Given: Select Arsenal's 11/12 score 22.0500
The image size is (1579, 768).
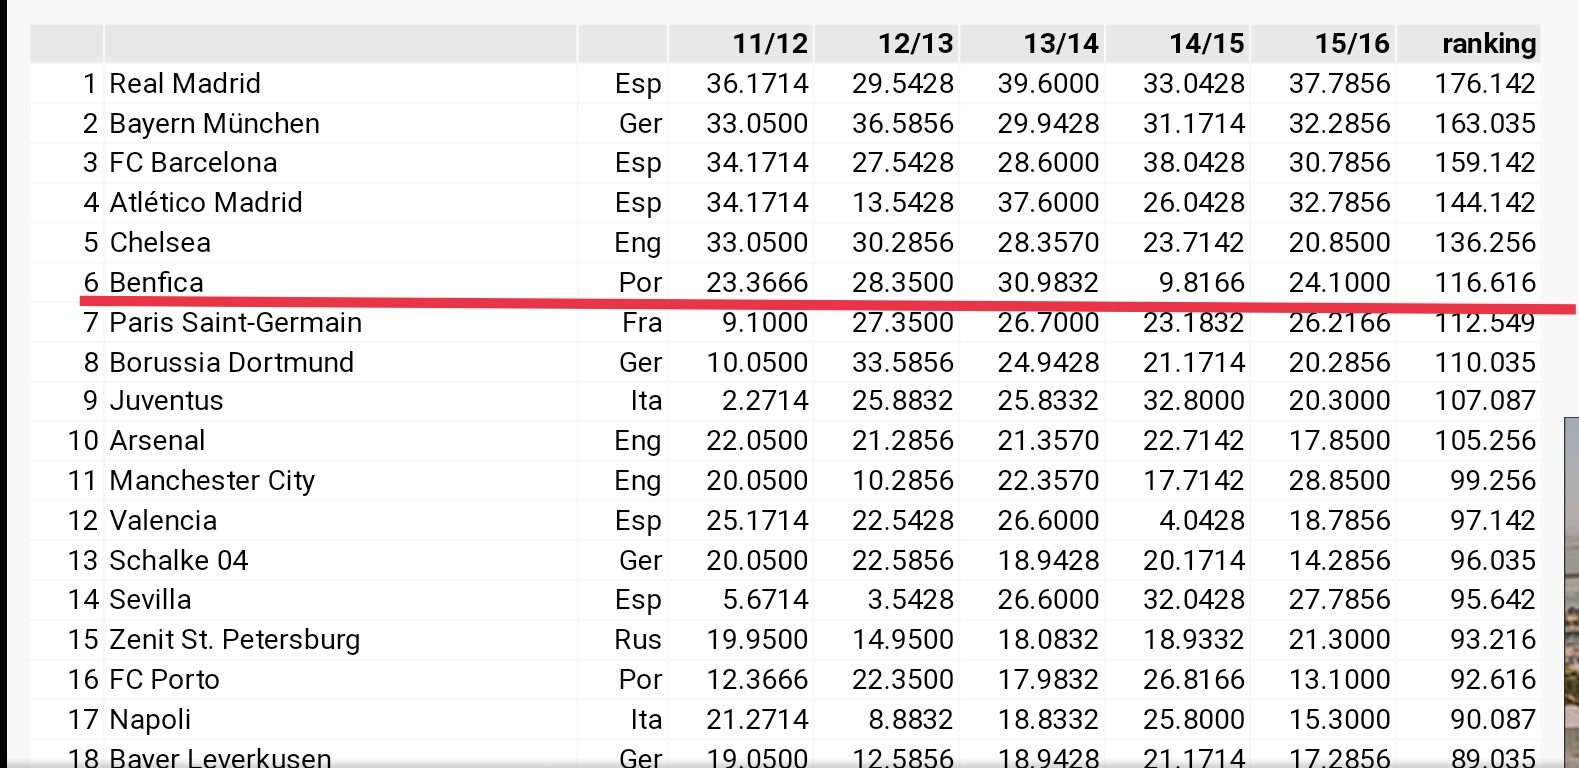Looking at the screenshot, I should [x=757, y=440].
